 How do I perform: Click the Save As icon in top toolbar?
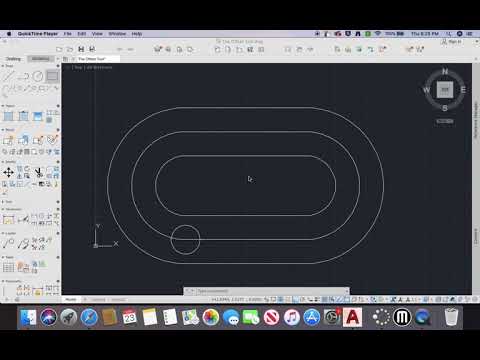92,49
